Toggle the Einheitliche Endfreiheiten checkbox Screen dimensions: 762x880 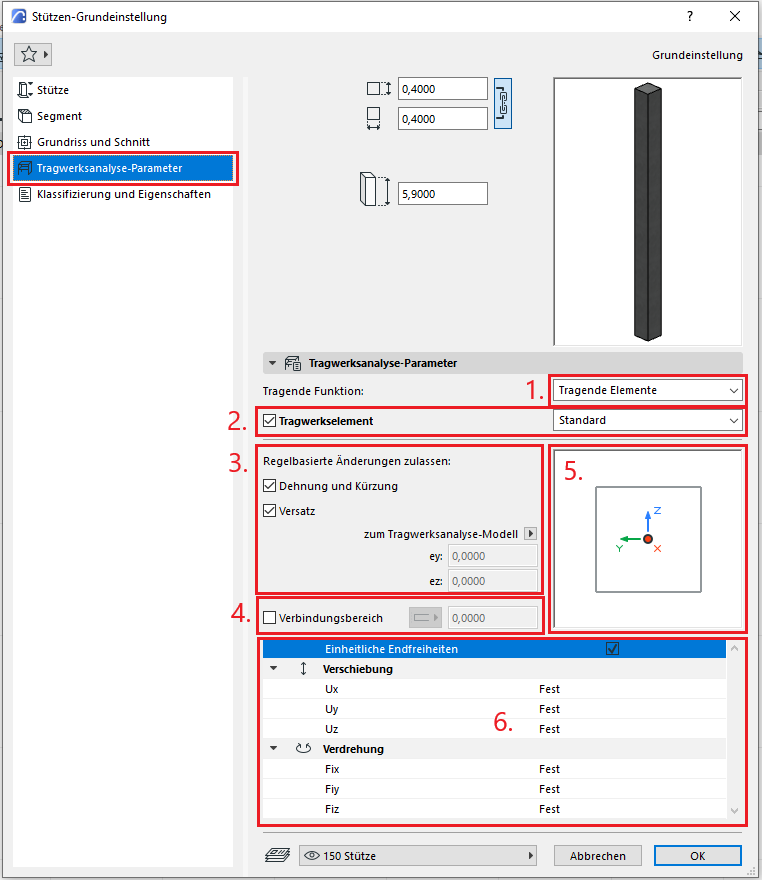(612, 649)
